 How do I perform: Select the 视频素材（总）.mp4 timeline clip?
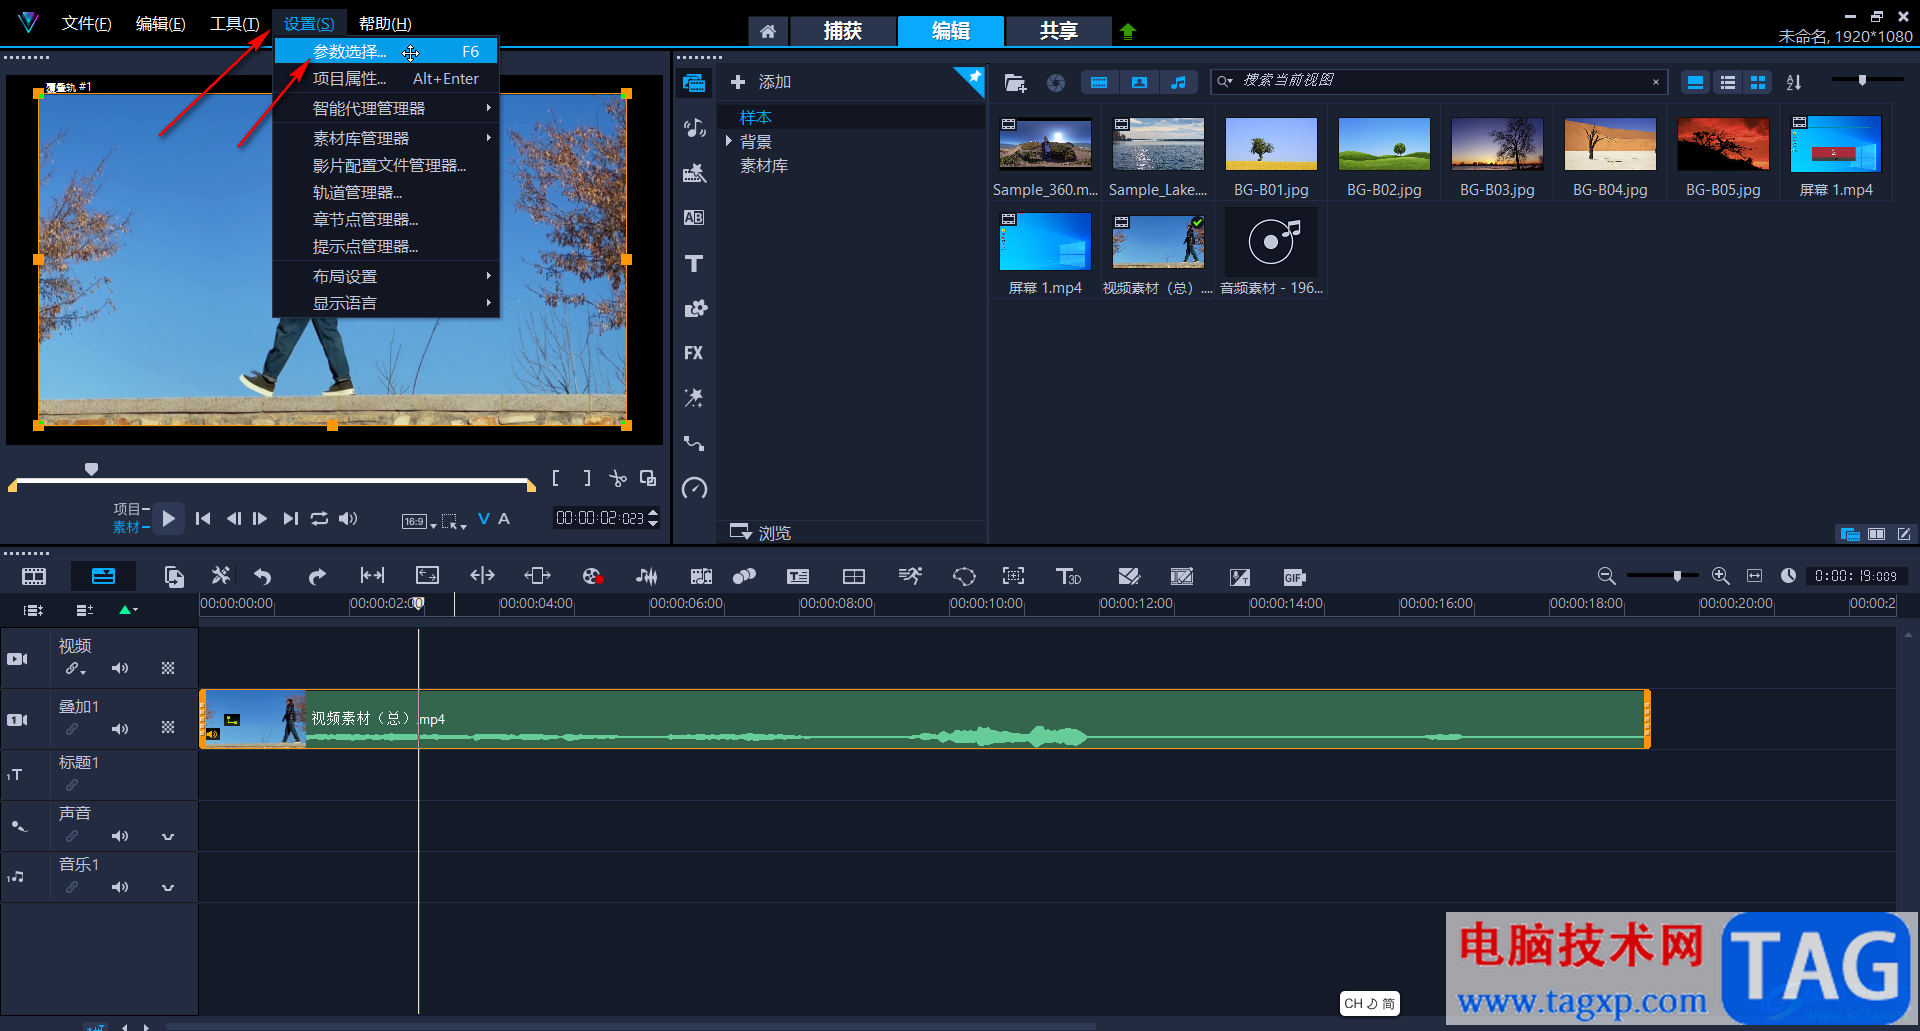coord(925,719)
